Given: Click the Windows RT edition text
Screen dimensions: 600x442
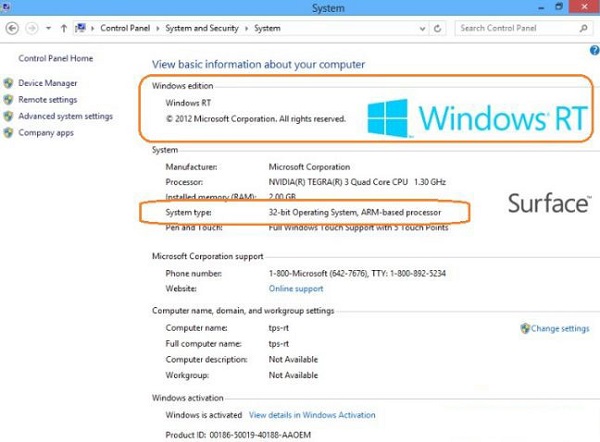Looking at the screenshot, I should click(188, 103).
